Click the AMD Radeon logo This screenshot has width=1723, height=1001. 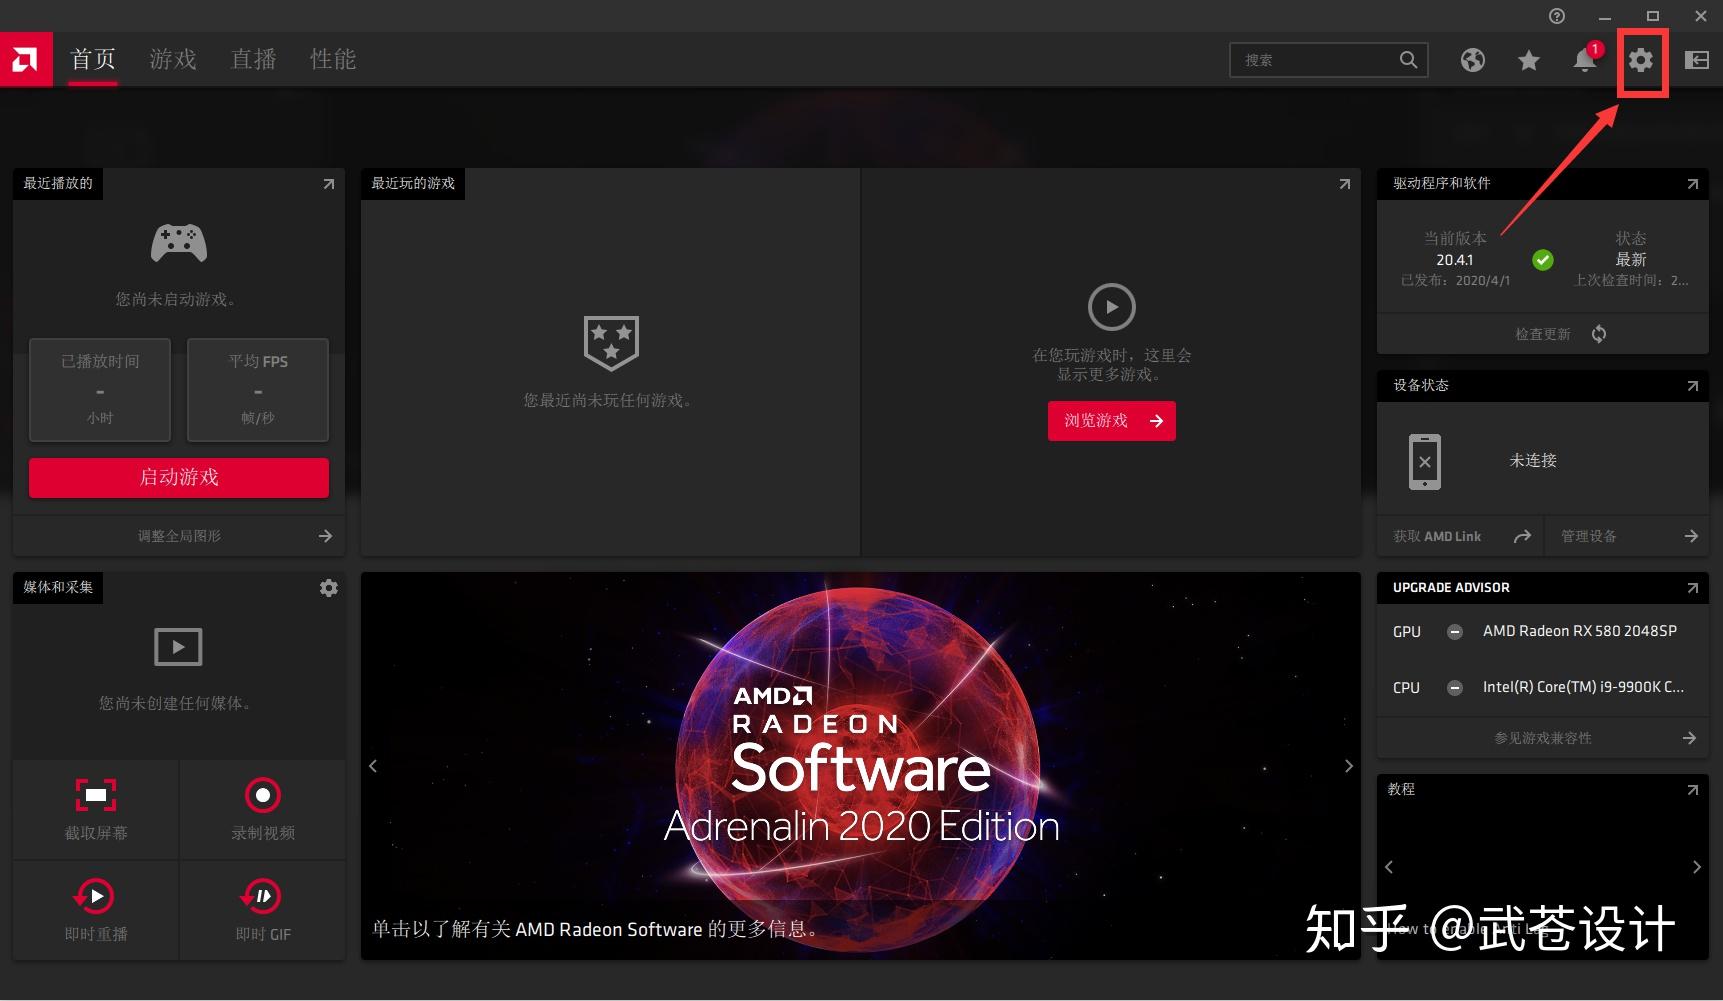(25, 59)
